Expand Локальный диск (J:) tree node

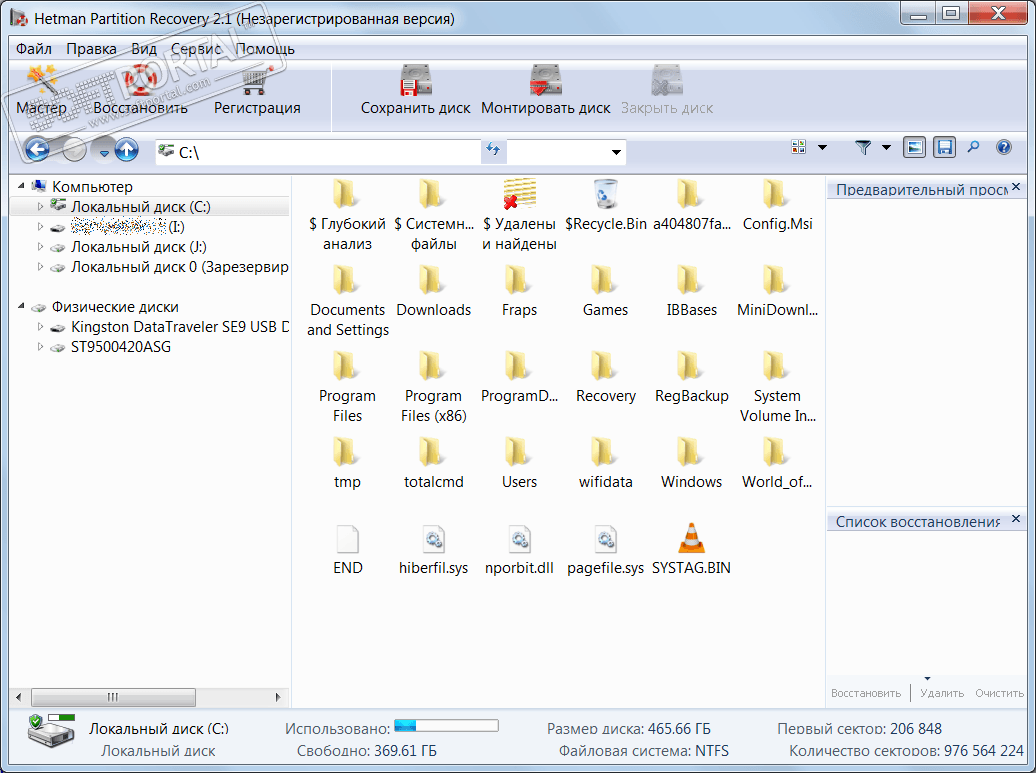click(x=40, y=247)
